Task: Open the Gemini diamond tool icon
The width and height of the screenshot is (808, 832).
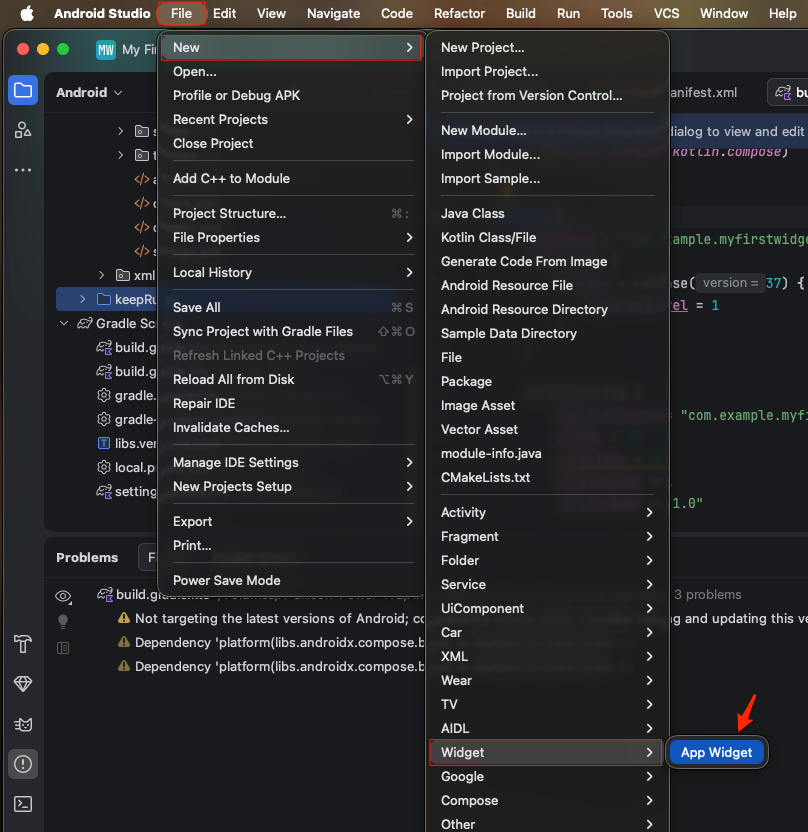Action: (23, 684)
